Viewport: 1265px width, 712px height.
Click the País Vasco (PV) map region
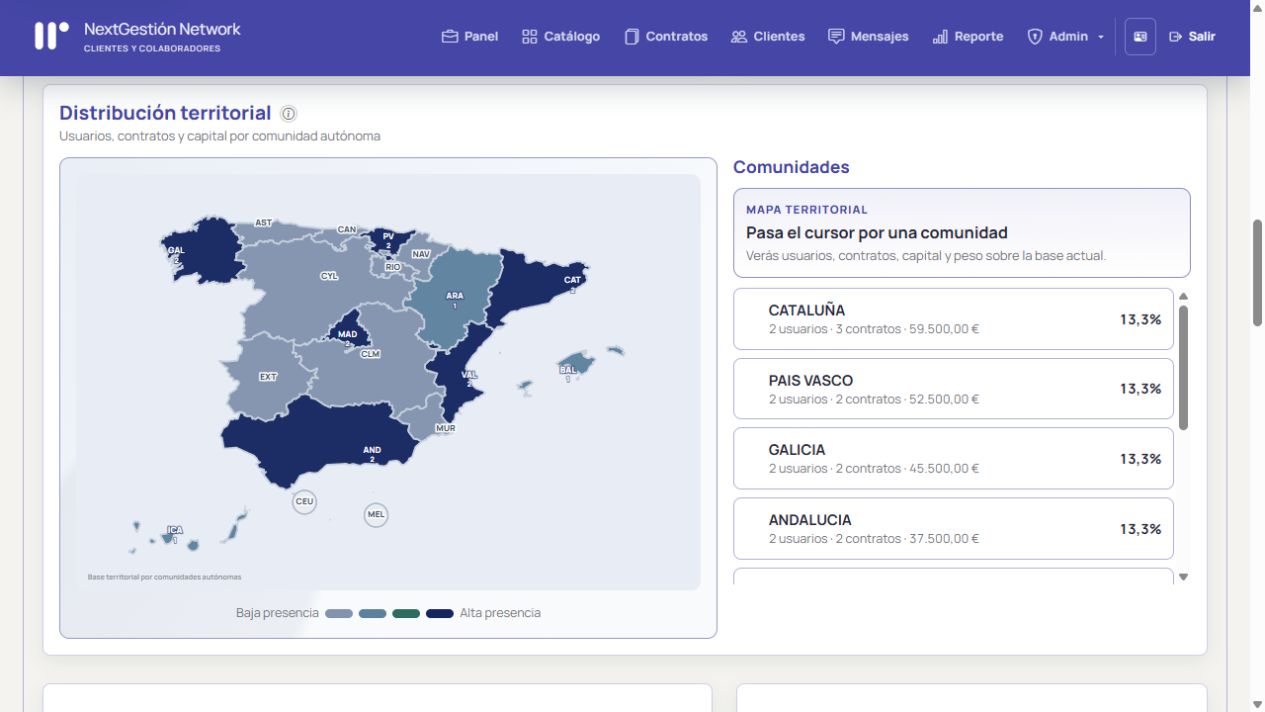(388, 240)
